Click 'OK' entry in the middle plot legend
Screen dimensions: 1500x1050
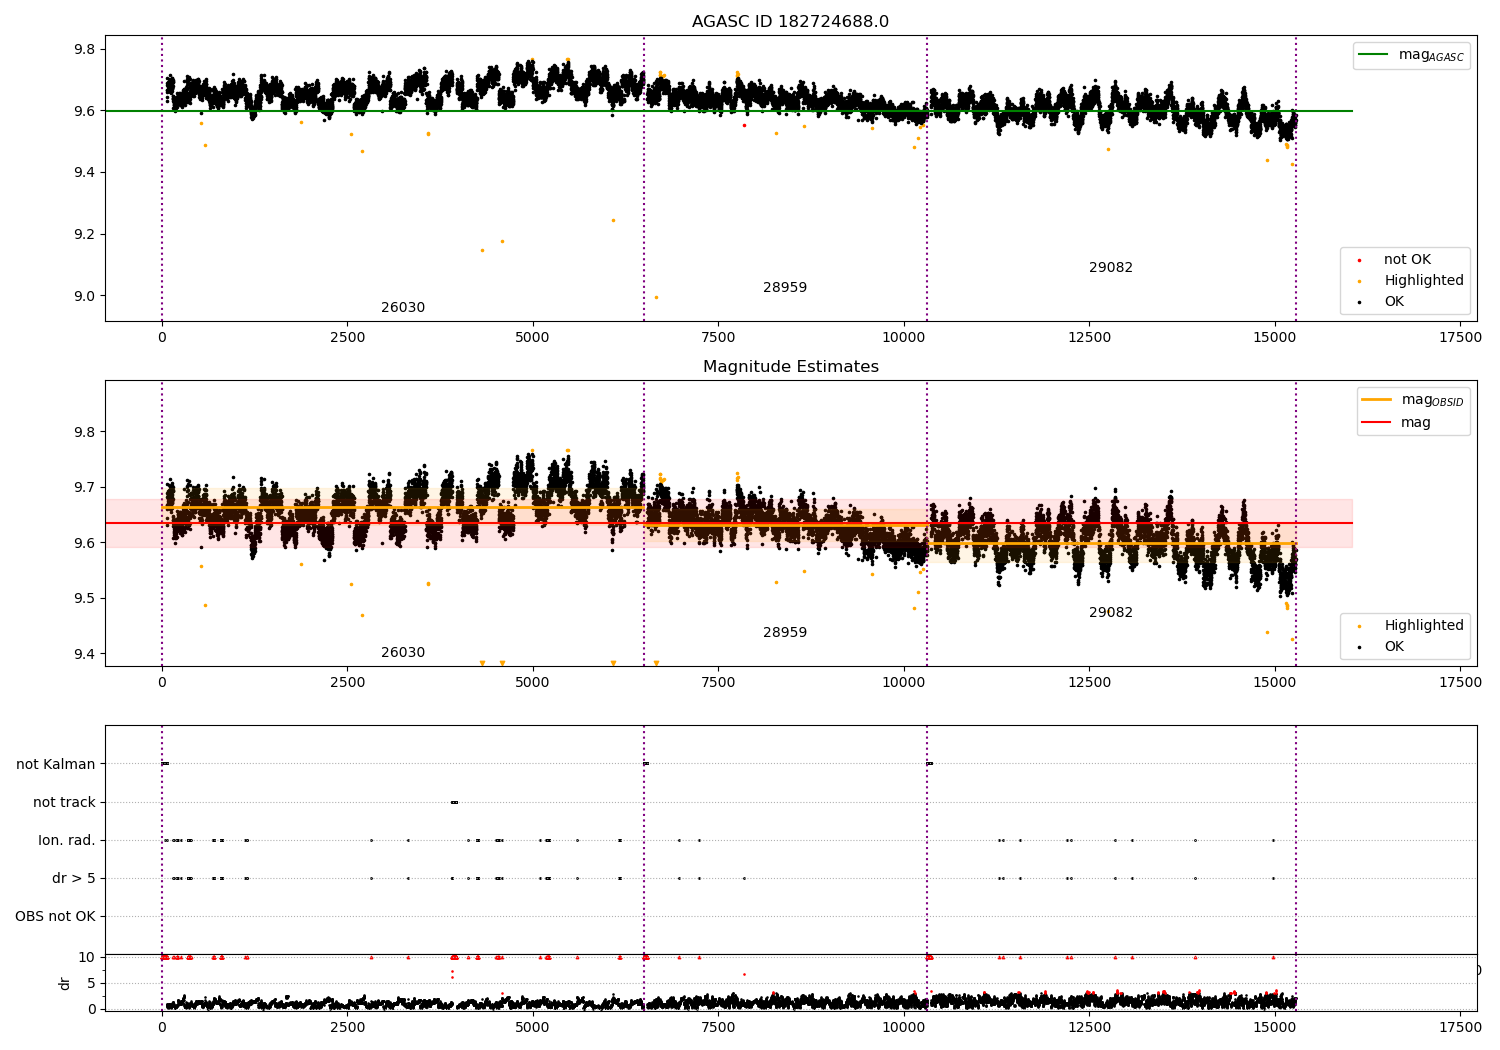tap(1394, 647)
